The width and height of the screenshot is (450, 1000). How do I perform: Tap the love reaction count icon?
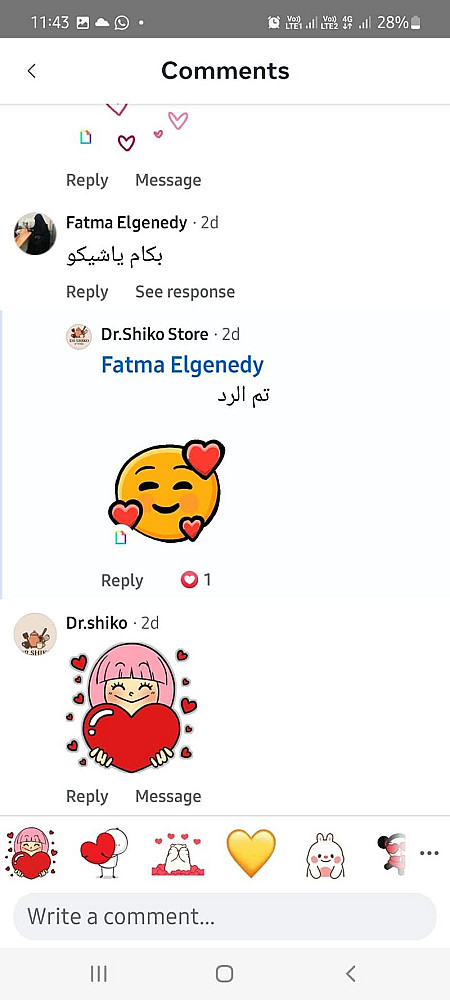point(189,580)
